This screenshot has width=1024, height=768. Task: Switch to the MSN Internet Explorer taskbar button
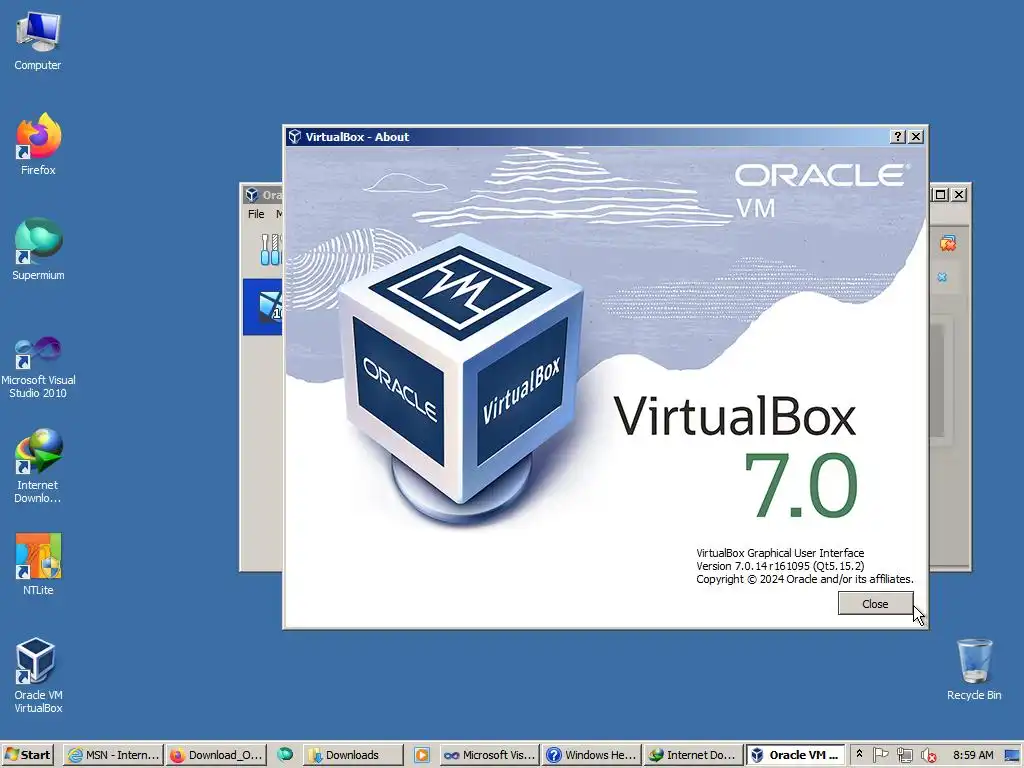(x=114, y=755)
